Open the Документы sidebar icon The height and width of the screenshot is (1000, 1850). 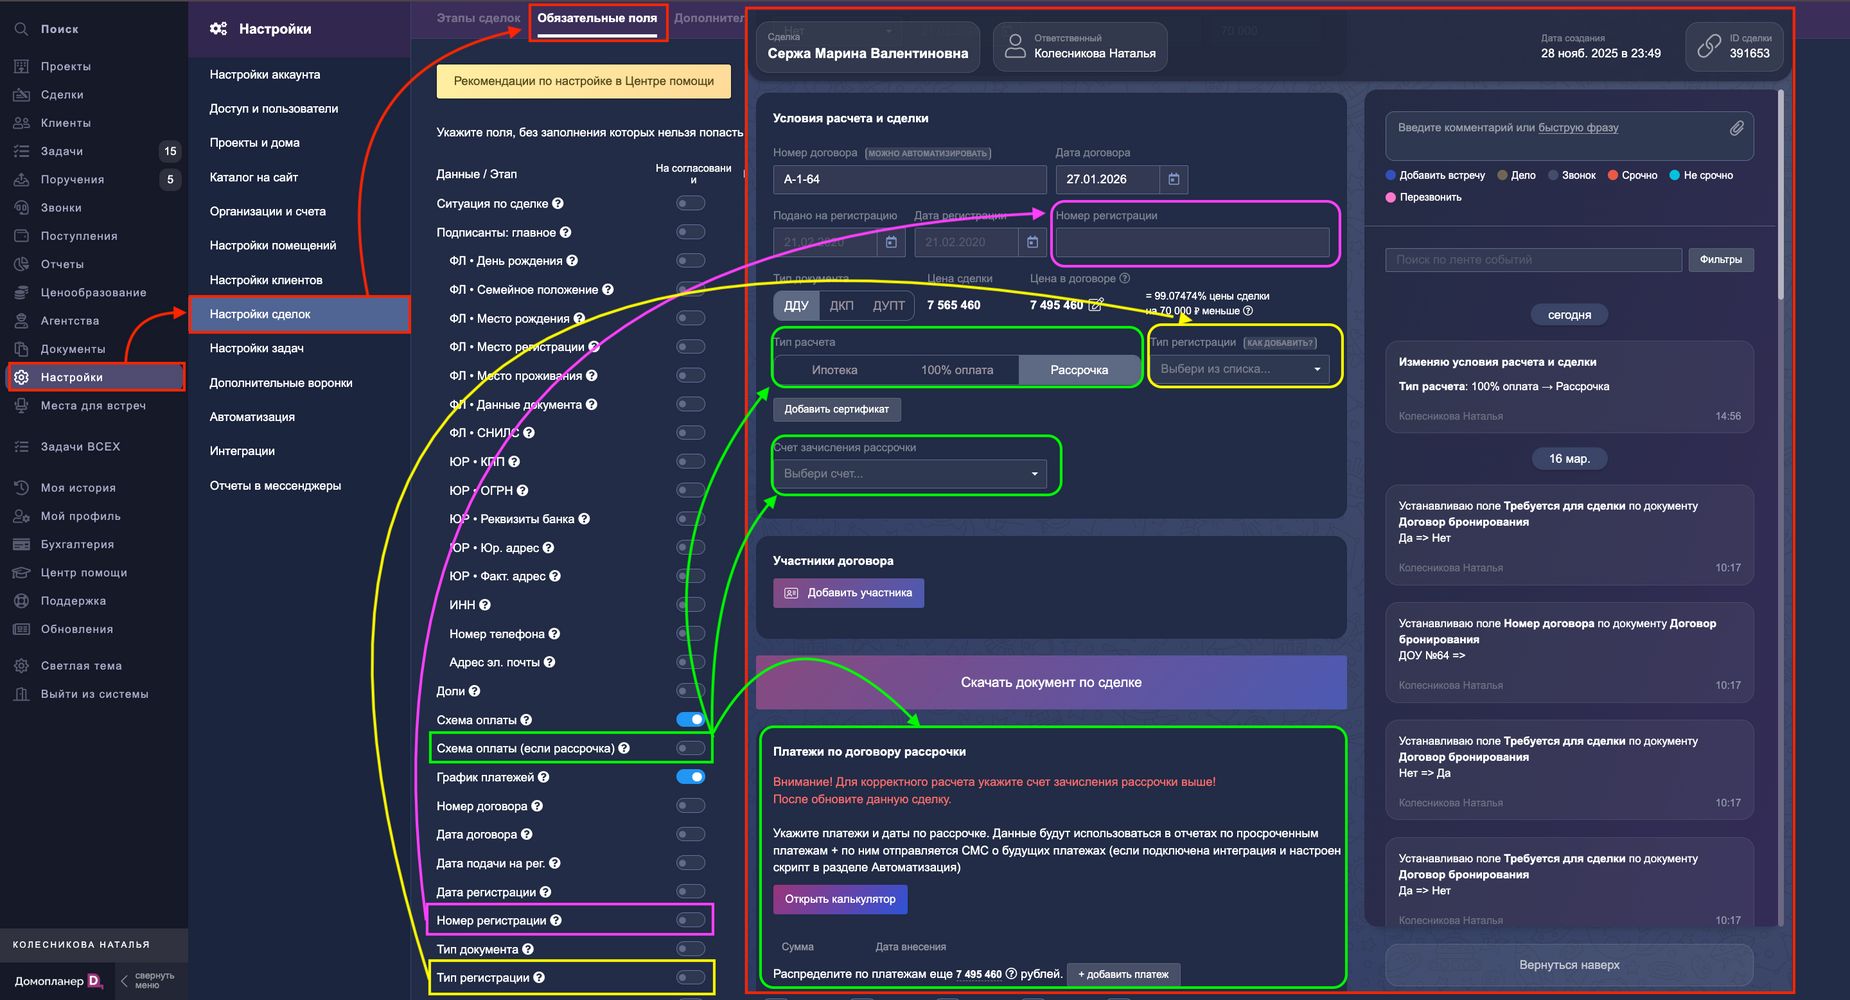[x=21, y=349]
